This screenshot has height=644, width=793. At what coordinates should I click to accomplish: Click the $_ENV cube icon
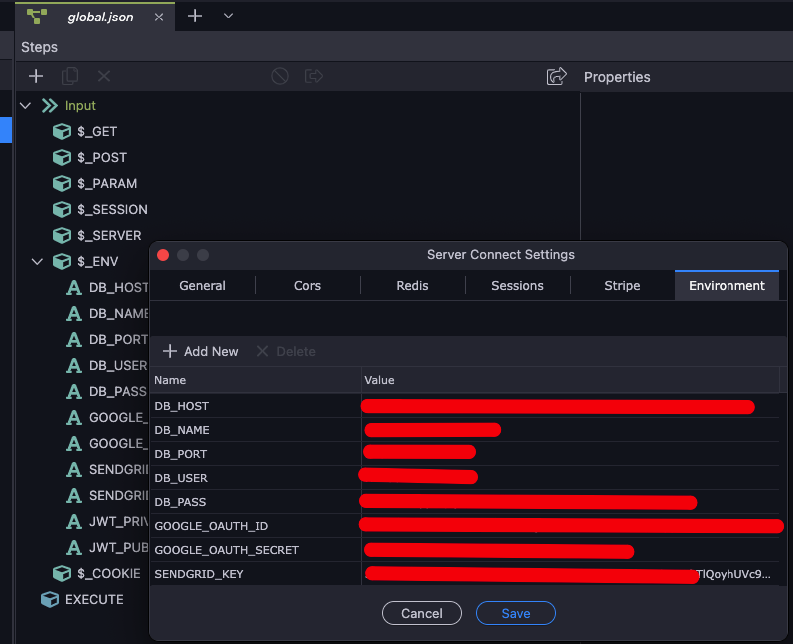pyautogui.click(x=62, y=262)
